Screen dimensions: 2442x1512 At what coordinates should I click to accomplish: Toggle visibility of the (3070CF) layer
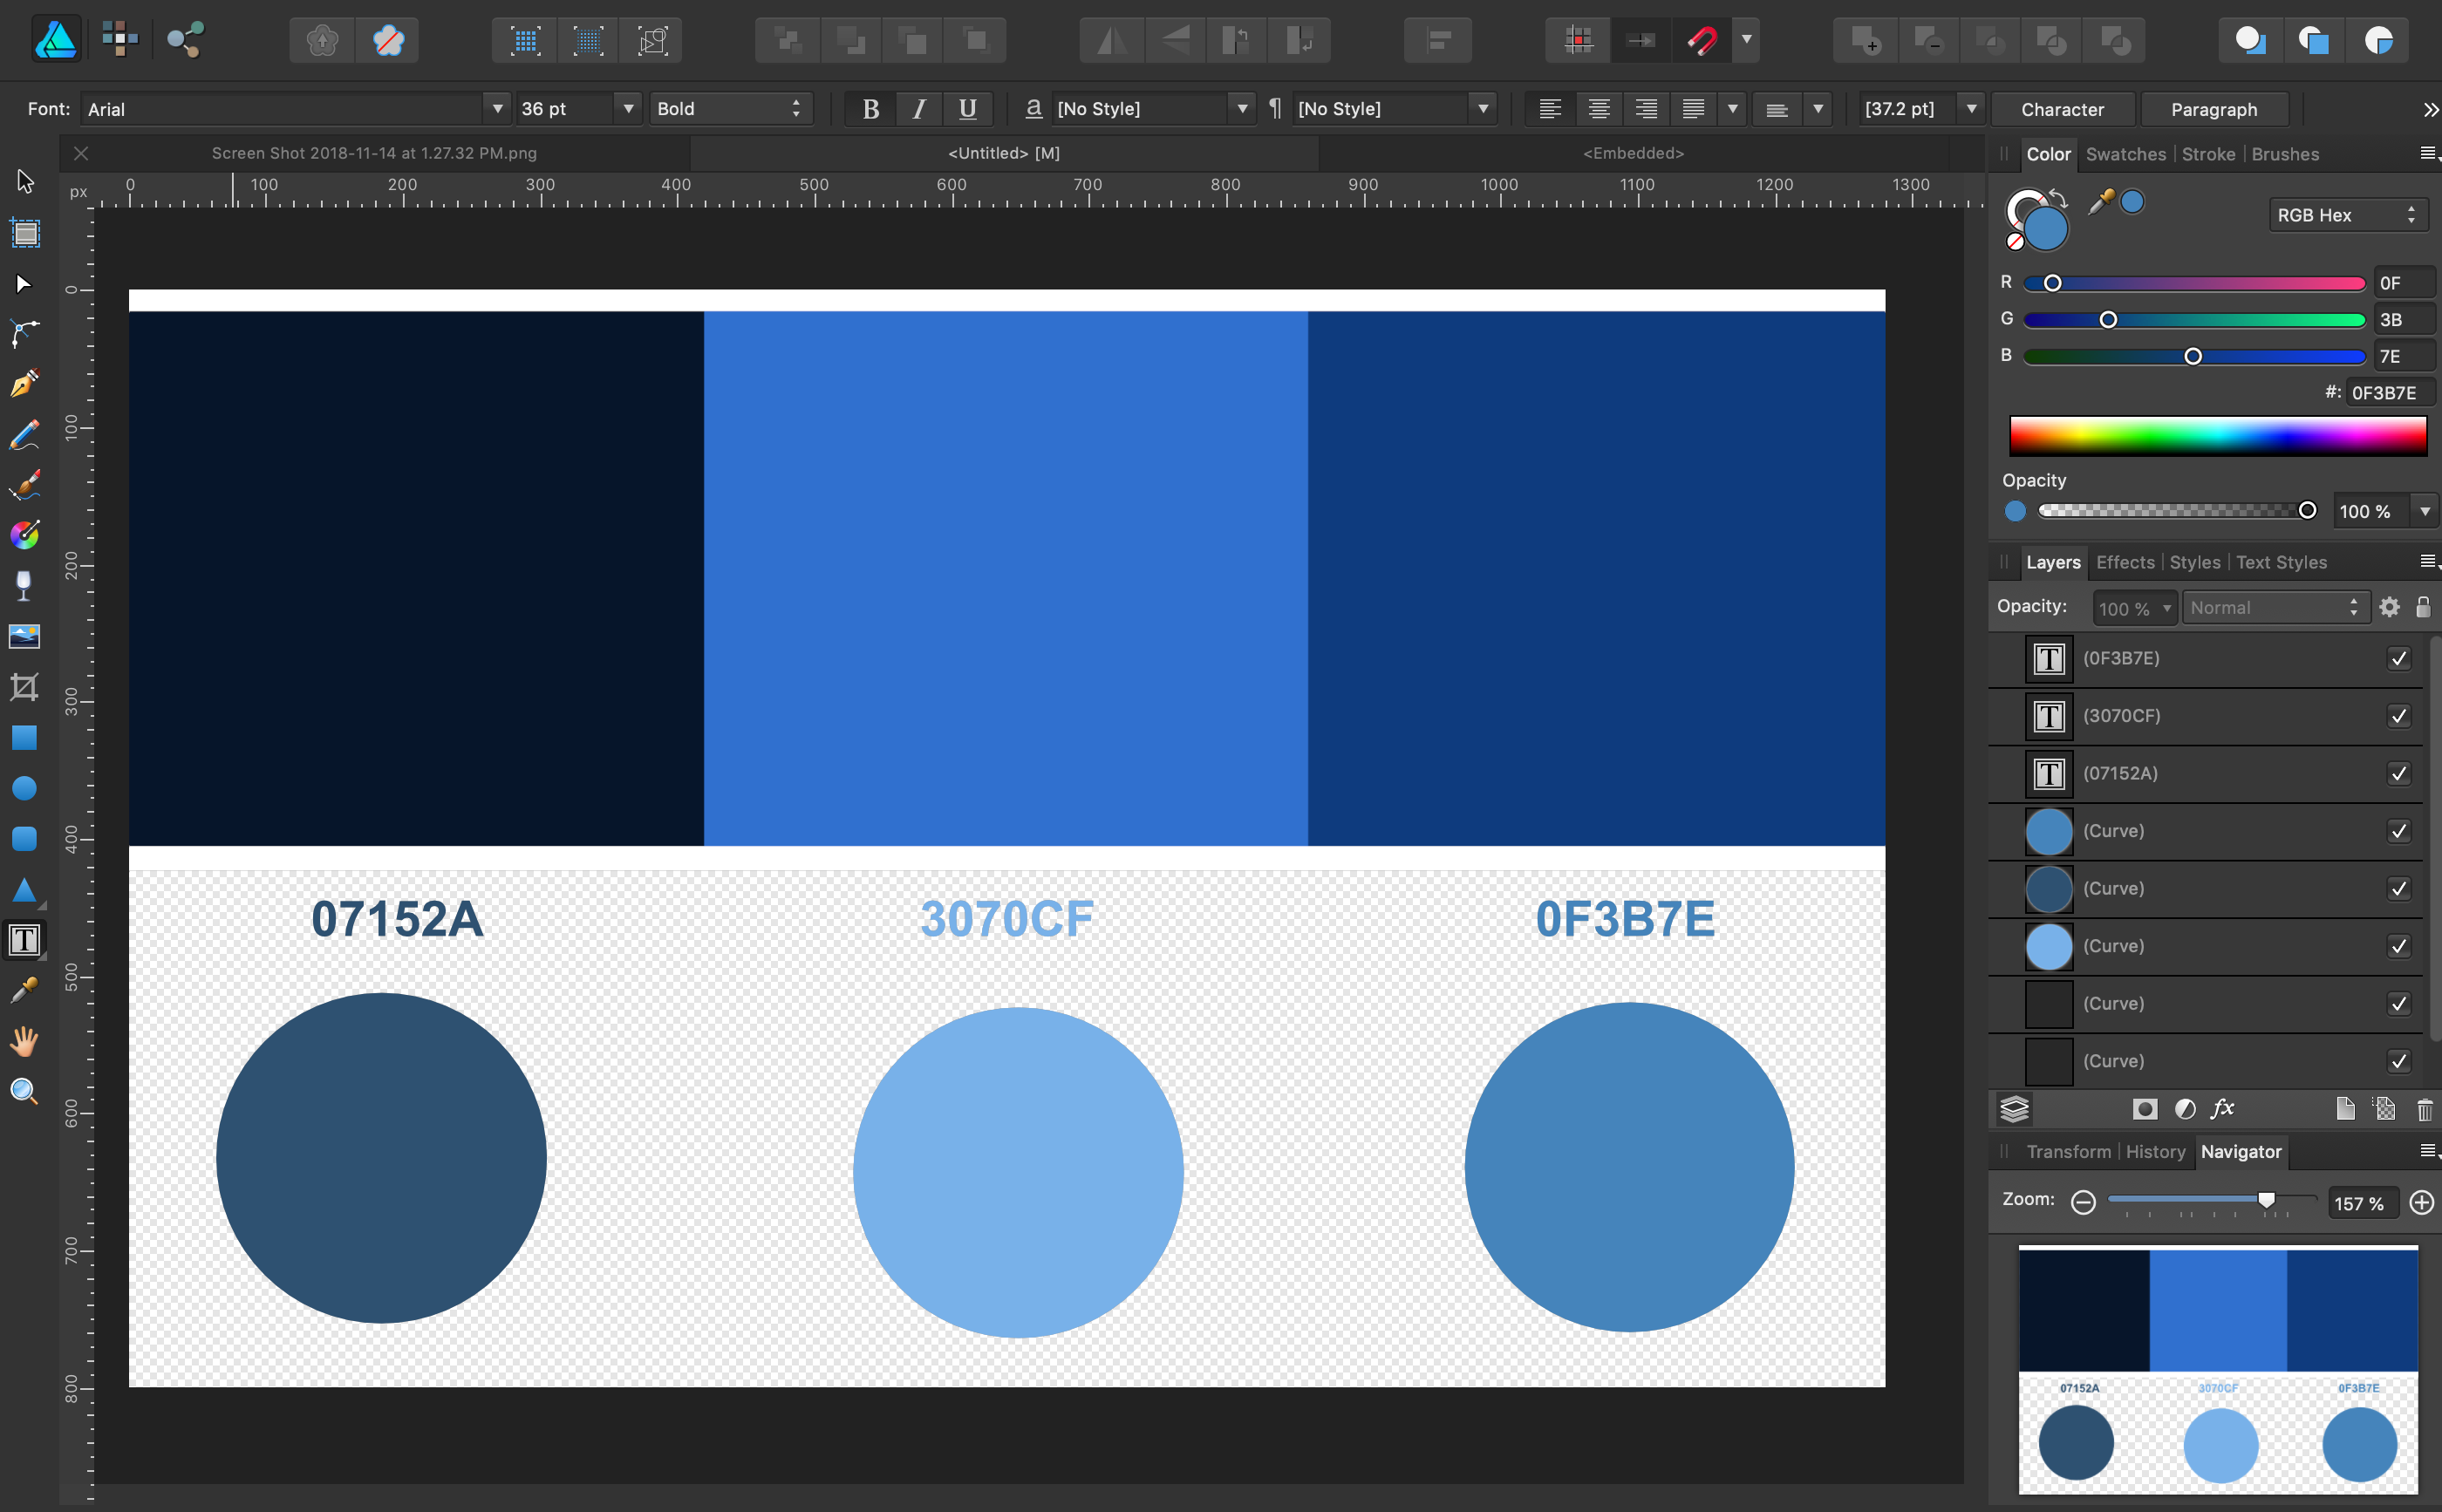(2399, 716)
